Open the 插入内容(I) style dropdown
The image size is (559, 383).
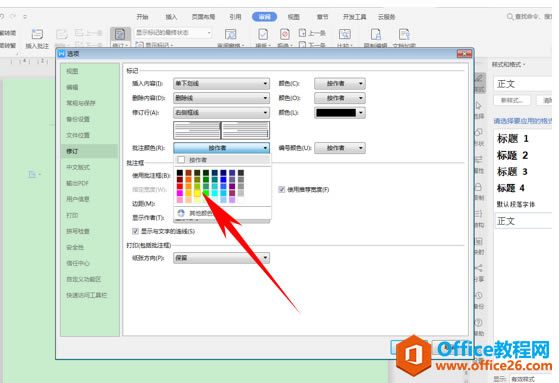[221, 83]
